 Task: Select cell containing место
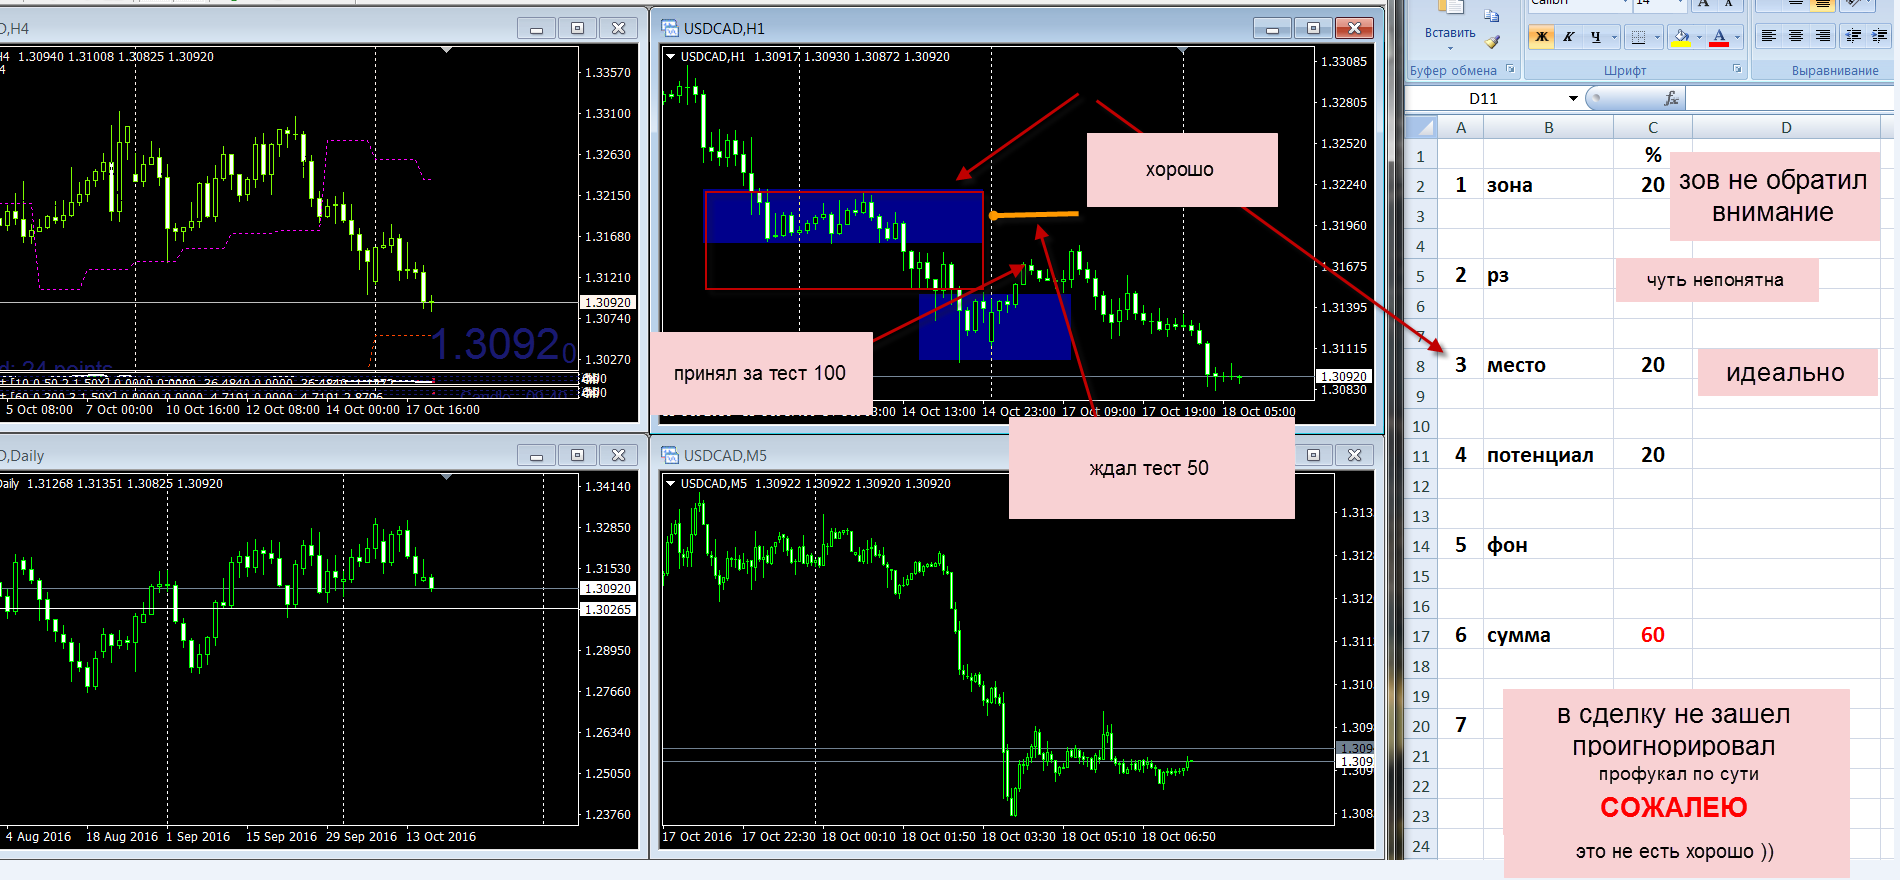(1548, 365)
